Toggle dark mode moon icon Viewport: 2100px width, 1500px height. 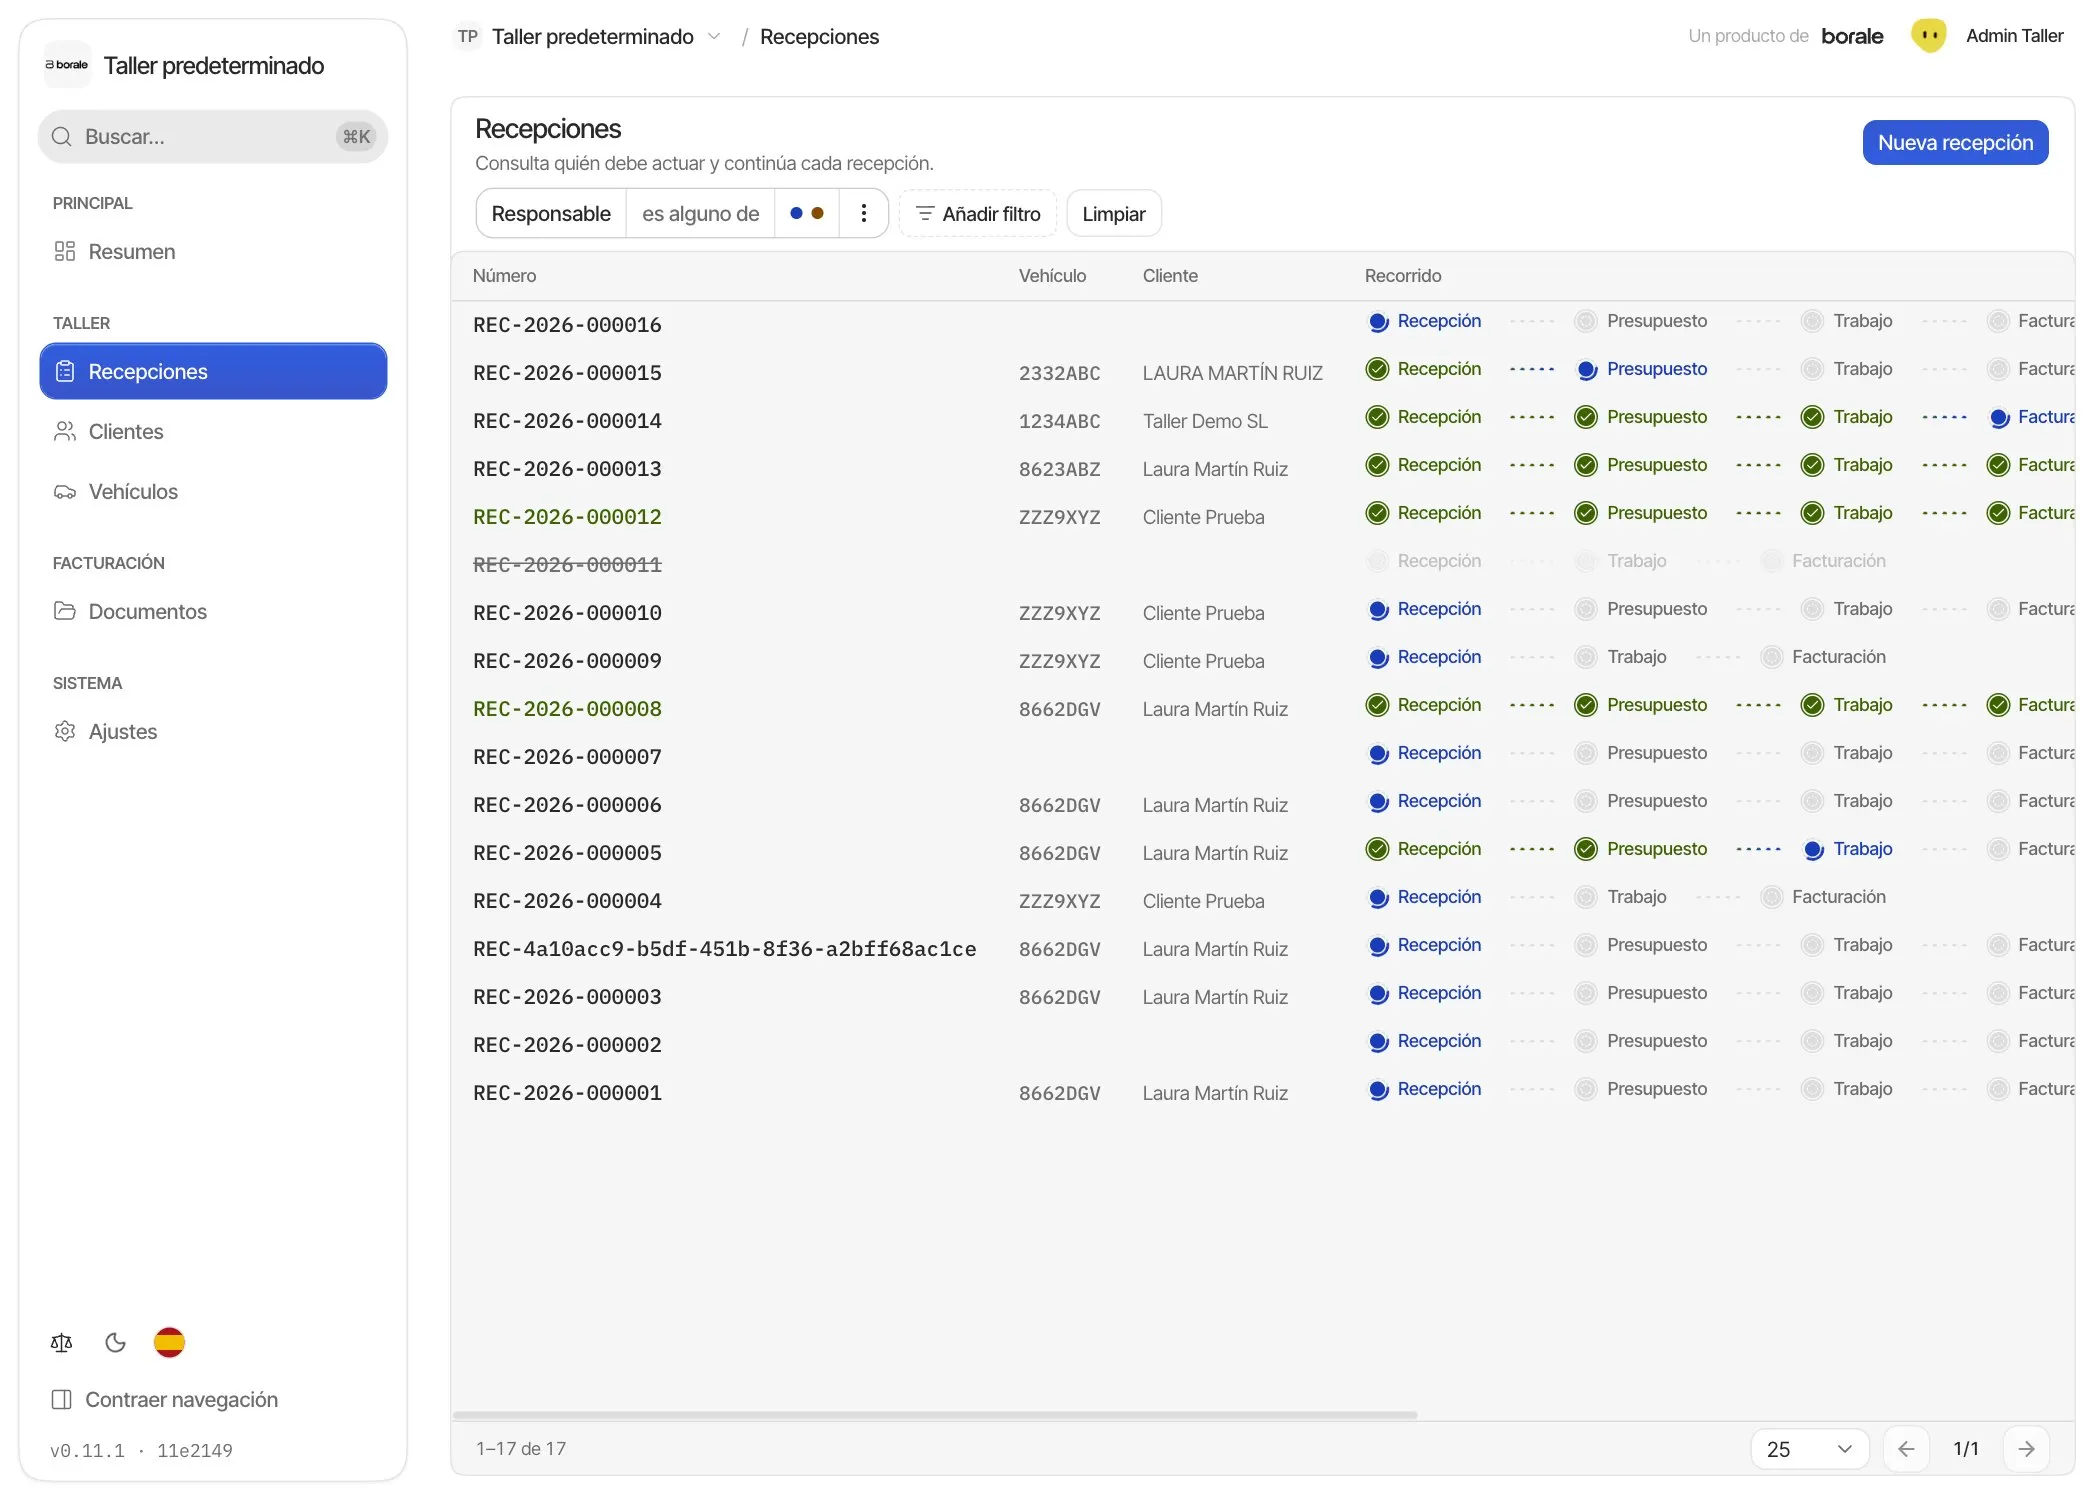pyautogui.click(x=116, y=1342)
